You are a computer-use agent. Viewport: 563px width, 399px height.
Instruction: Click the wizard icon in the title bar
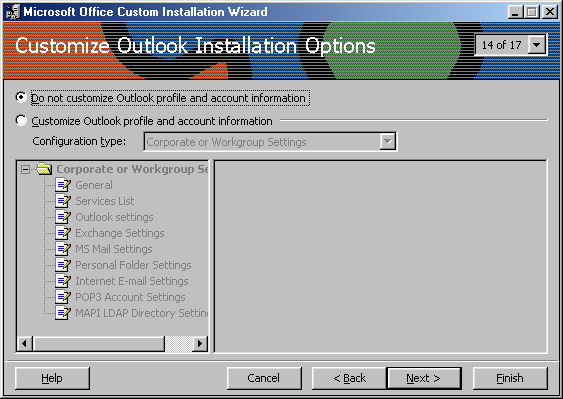(x=13, y=12)
